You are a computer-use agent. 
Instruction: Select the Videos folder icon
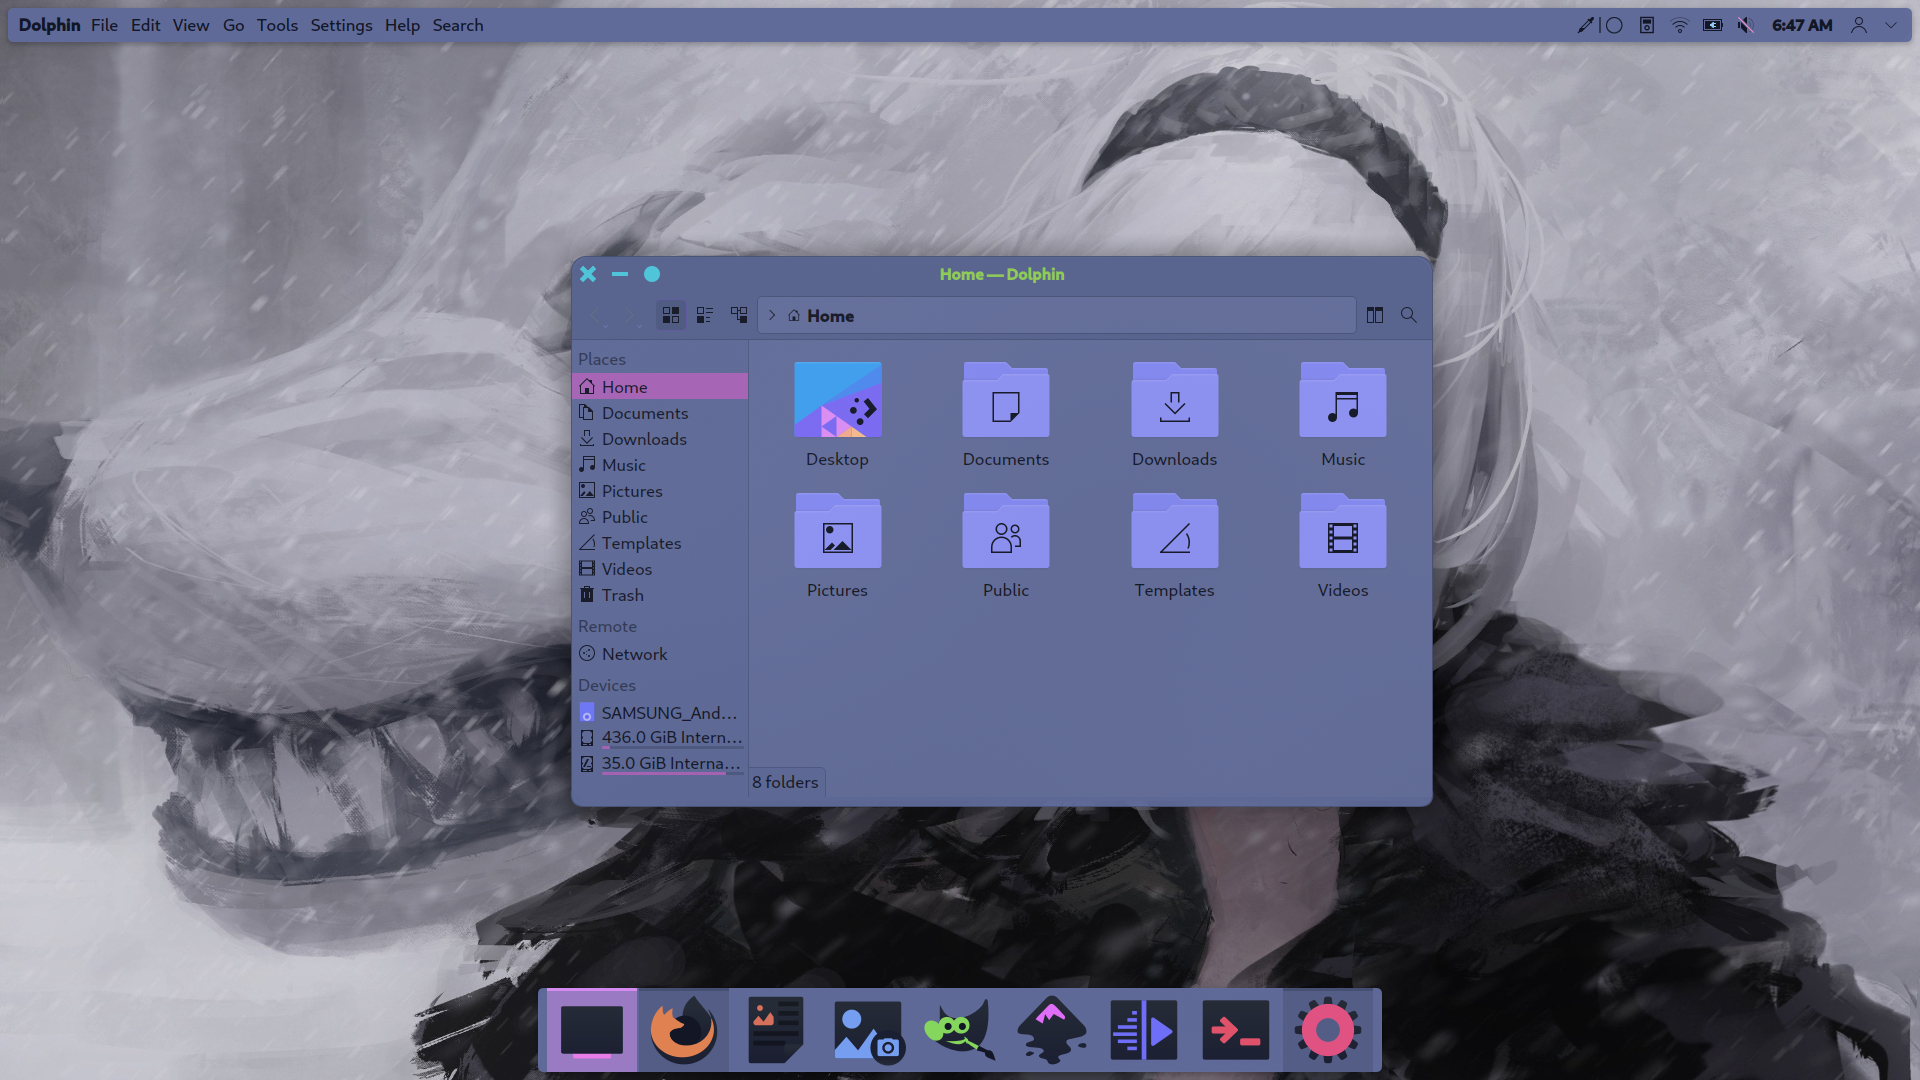pyautogui.click(x=1343, y=531)
